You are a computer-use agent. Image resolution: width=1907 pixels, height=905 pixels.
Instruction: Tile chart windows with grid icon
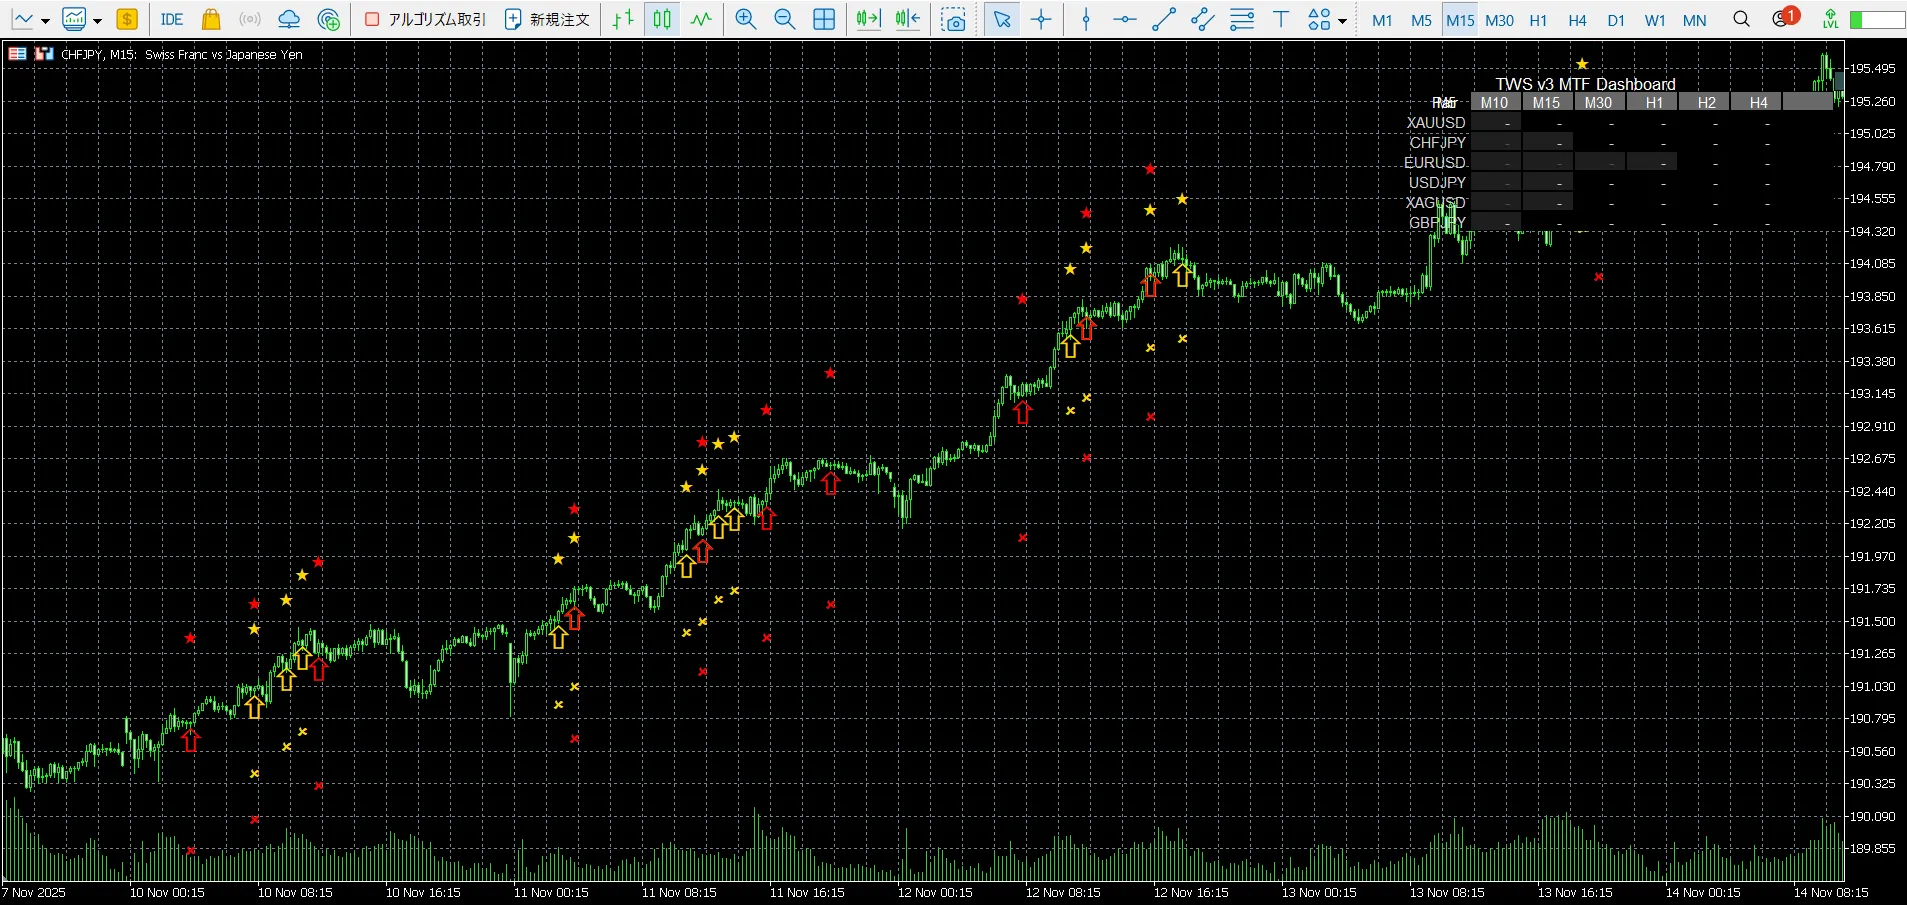click(x=824, y=19)
